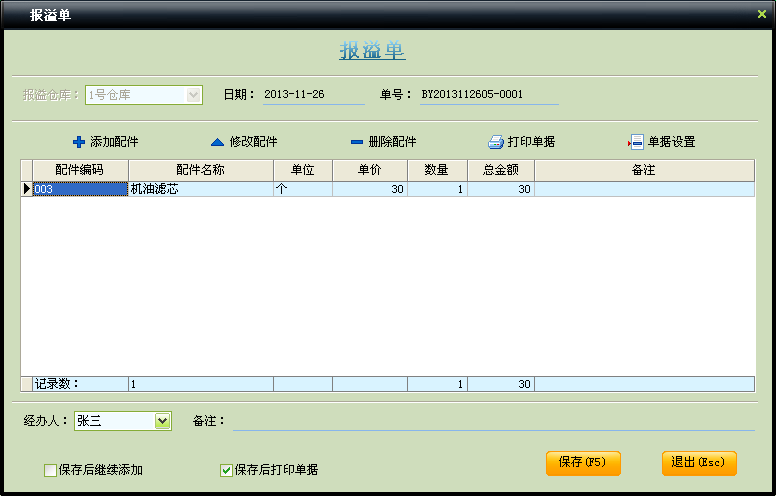Enable 保存后继续添加 checkbox

tap(50, 470)
